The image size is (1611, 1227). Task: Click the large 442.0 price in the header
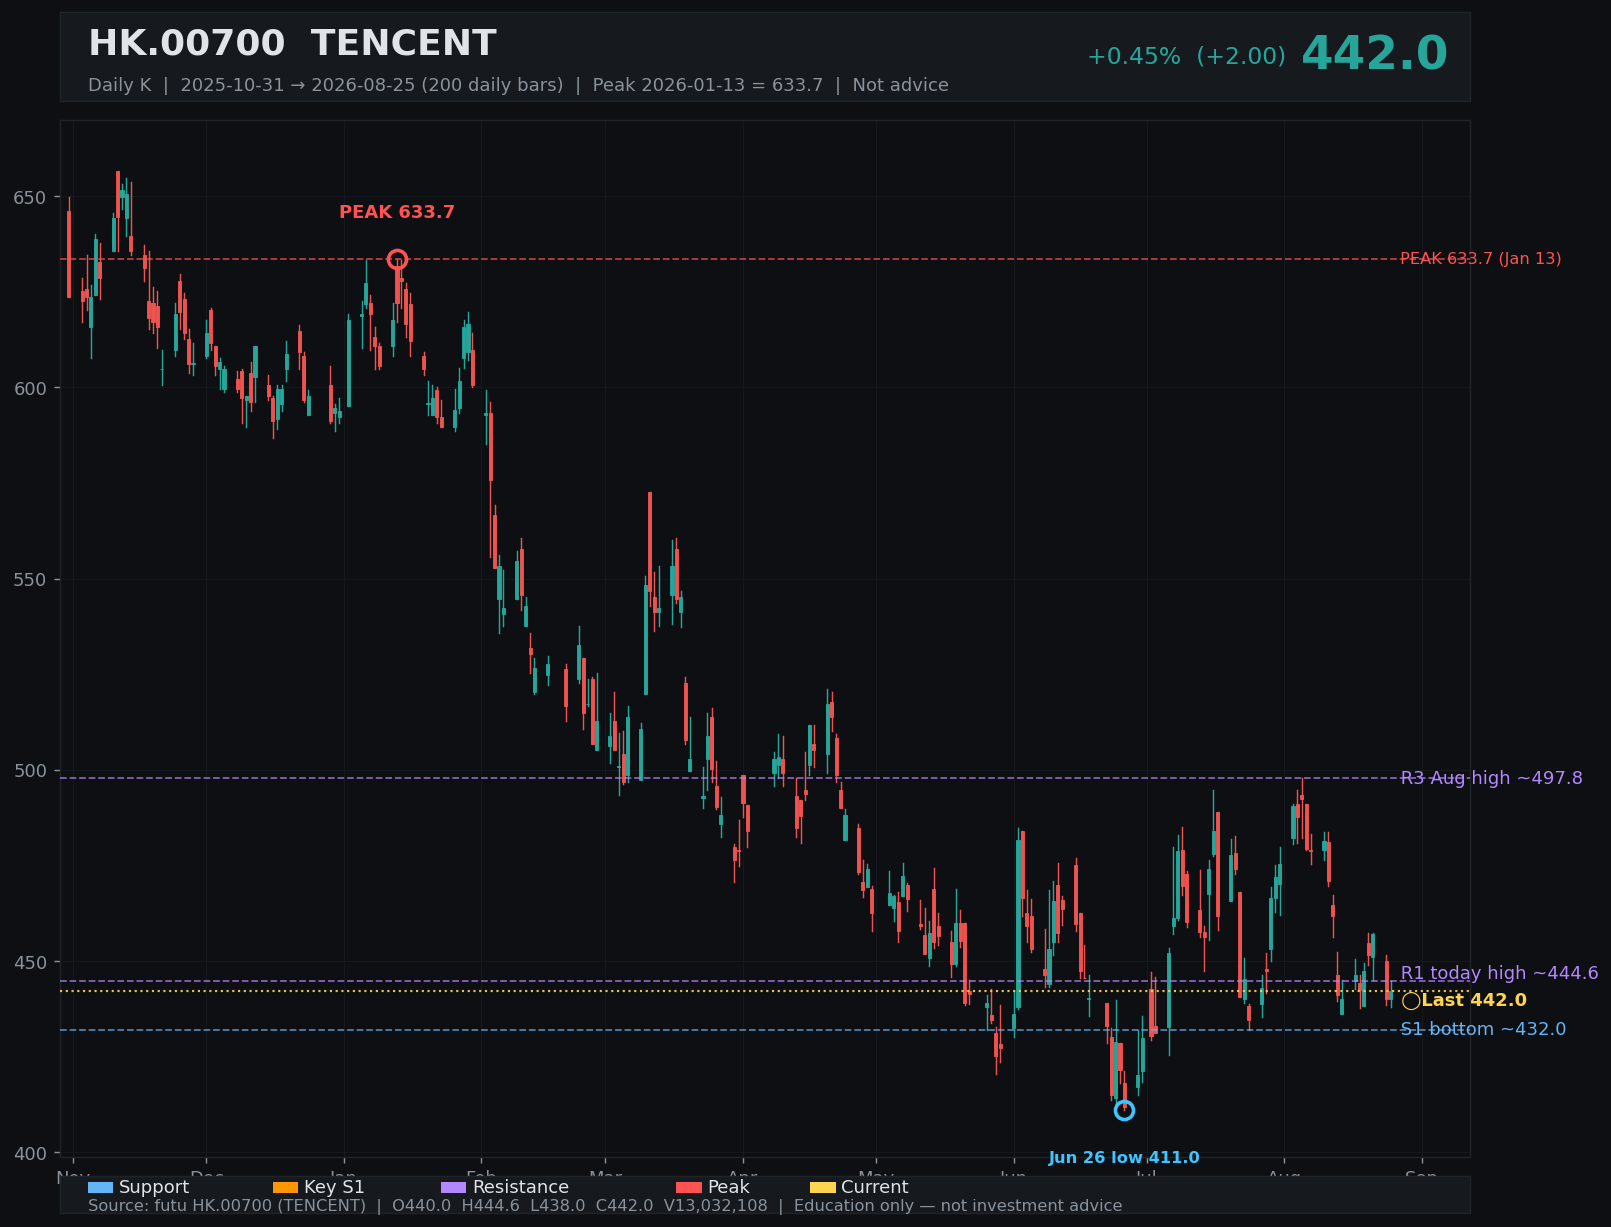(x=1374, y=54)
